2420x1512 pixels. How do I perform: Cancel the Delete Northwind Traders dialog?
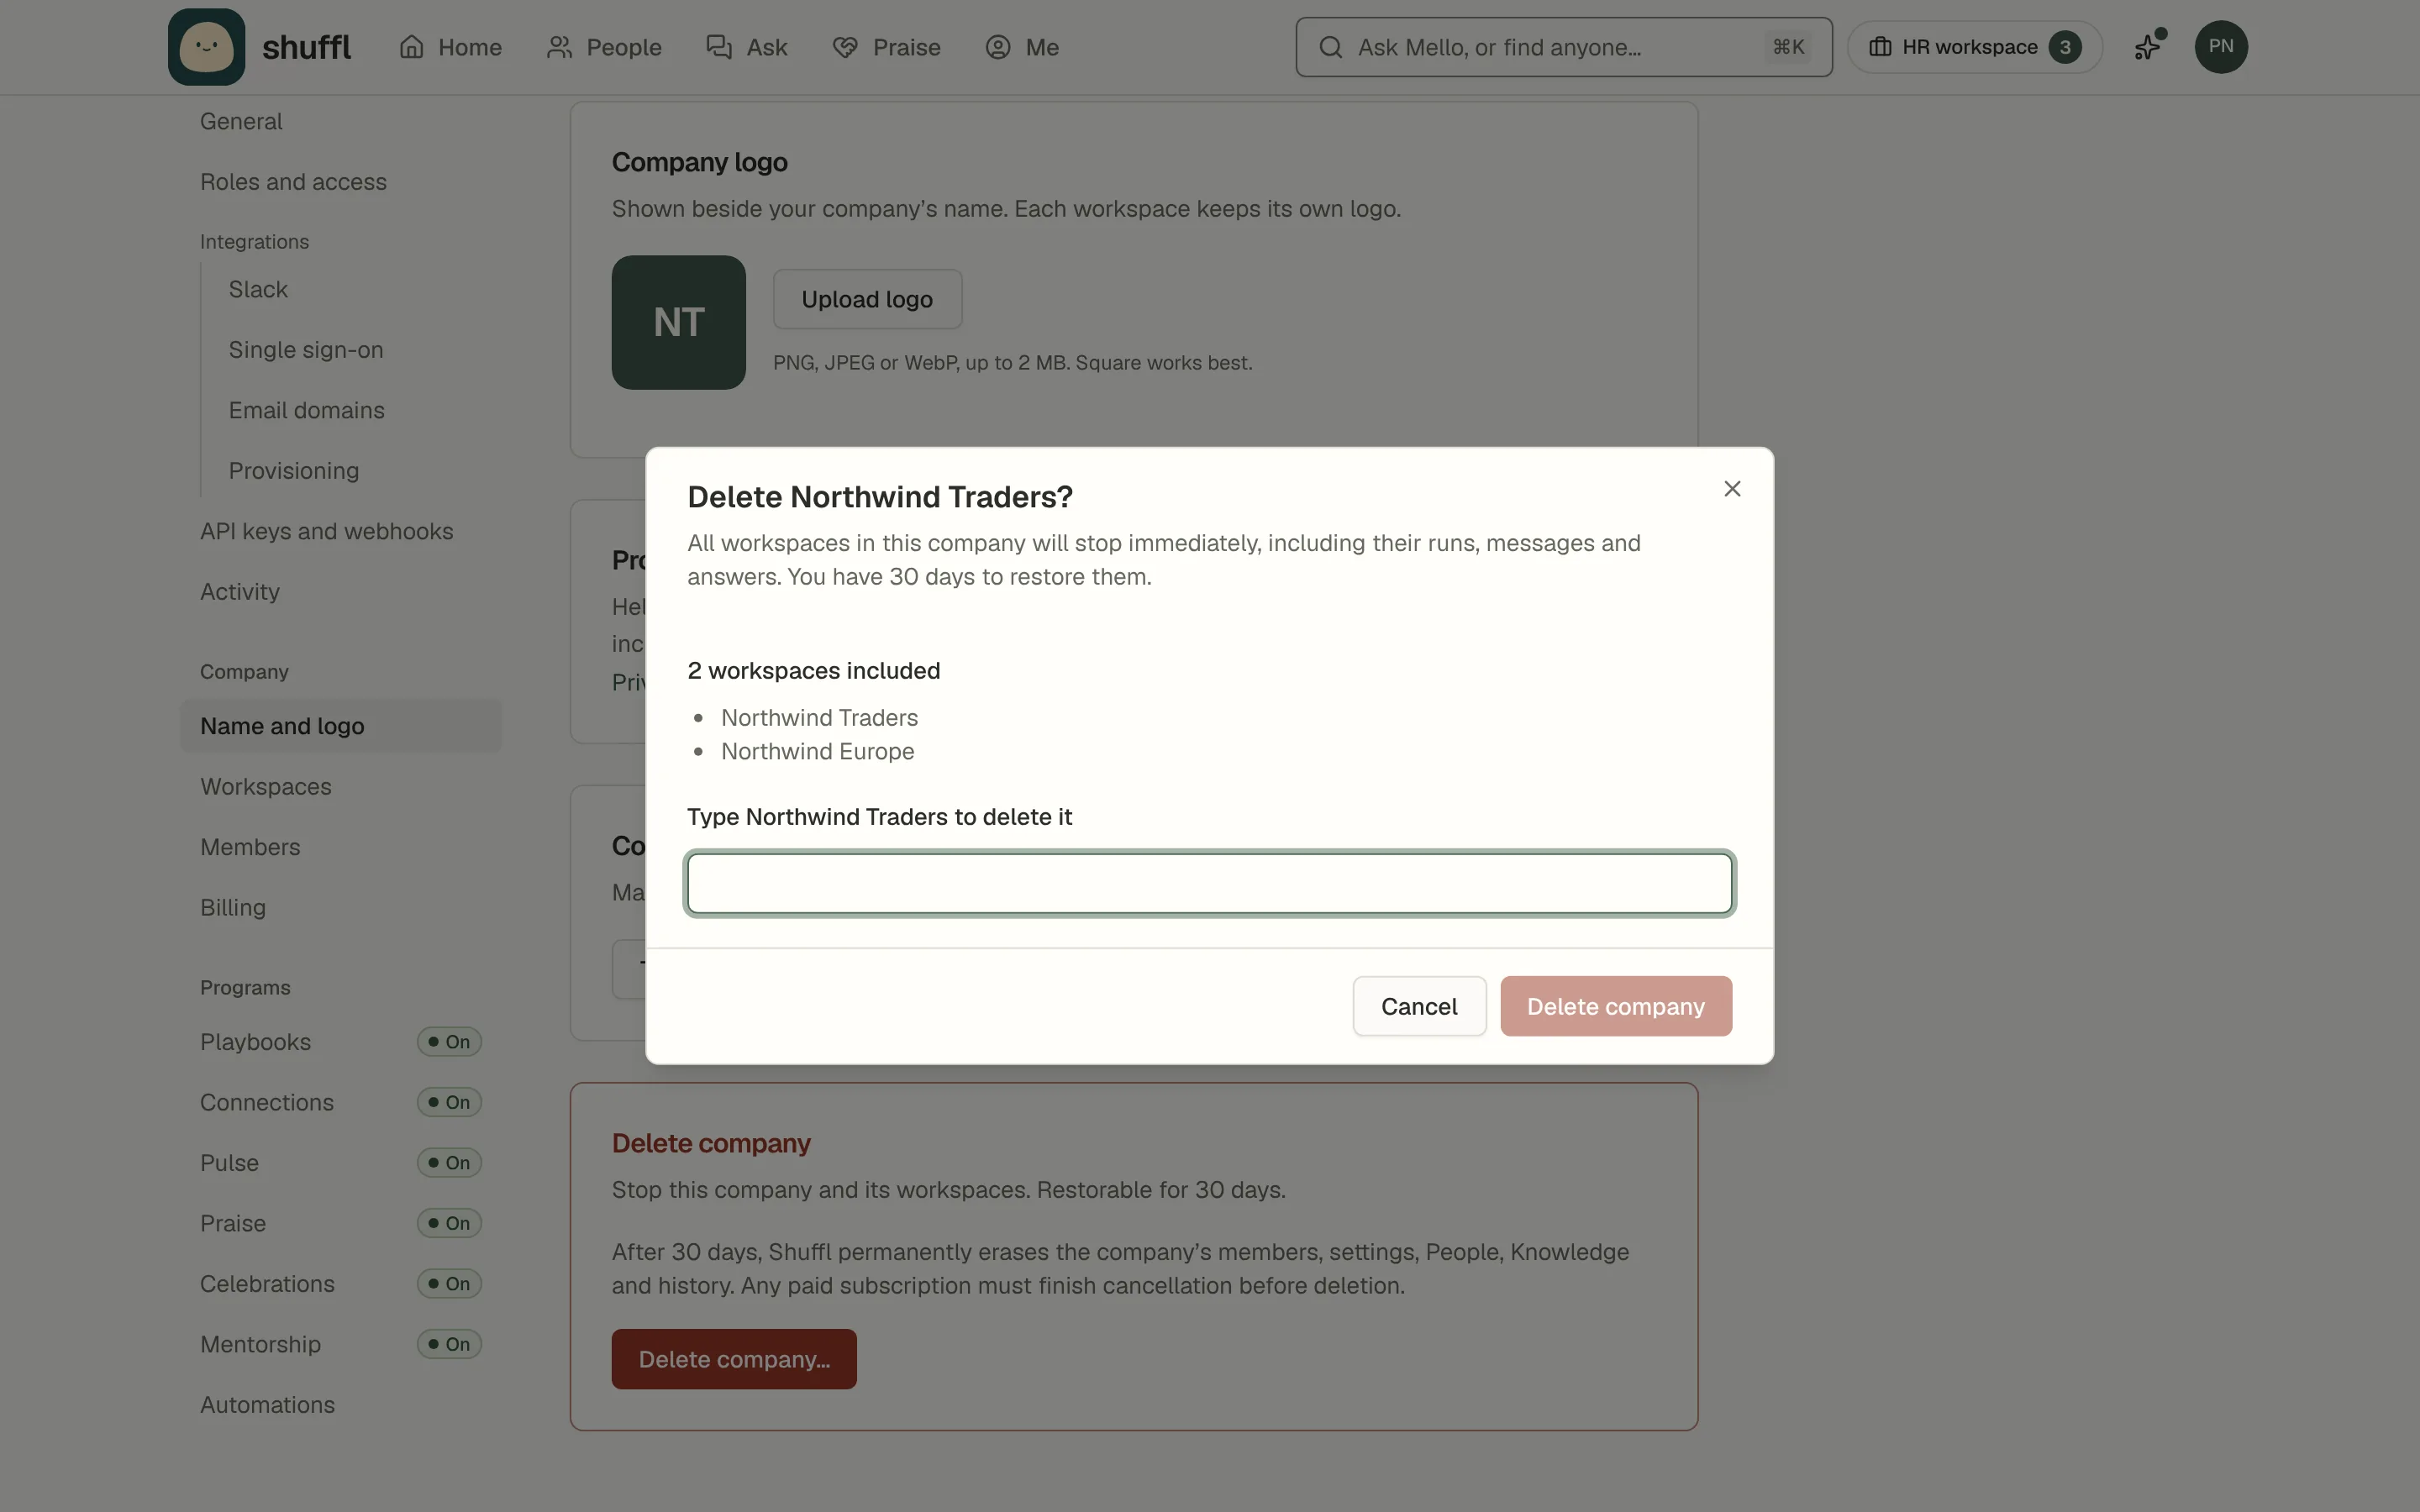[x=1418, y=1006]
